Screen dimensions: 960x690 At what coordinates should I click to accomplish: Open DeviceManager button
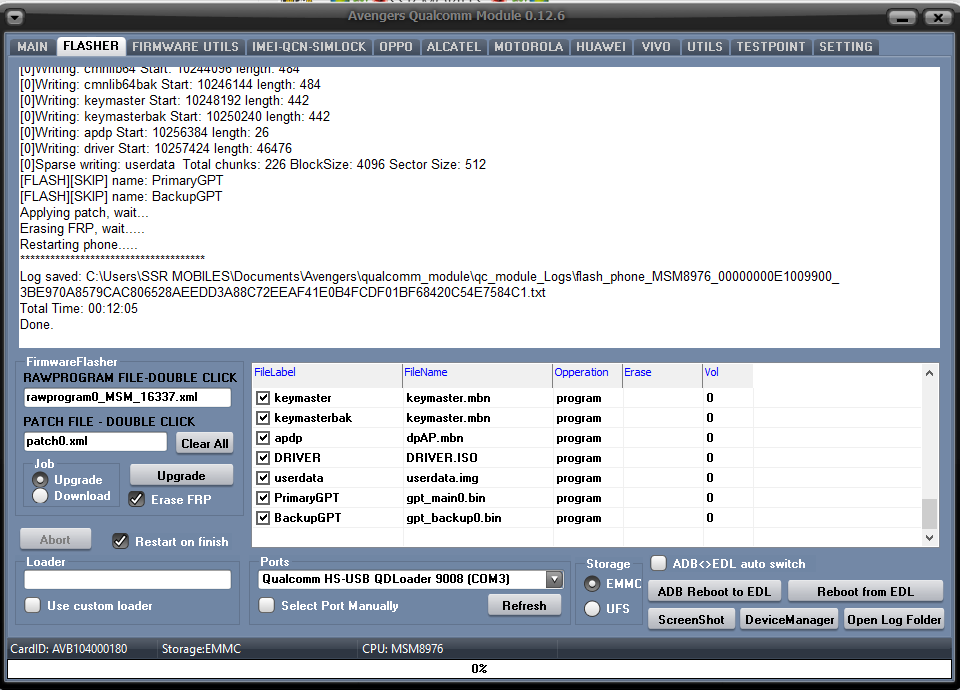790,620
